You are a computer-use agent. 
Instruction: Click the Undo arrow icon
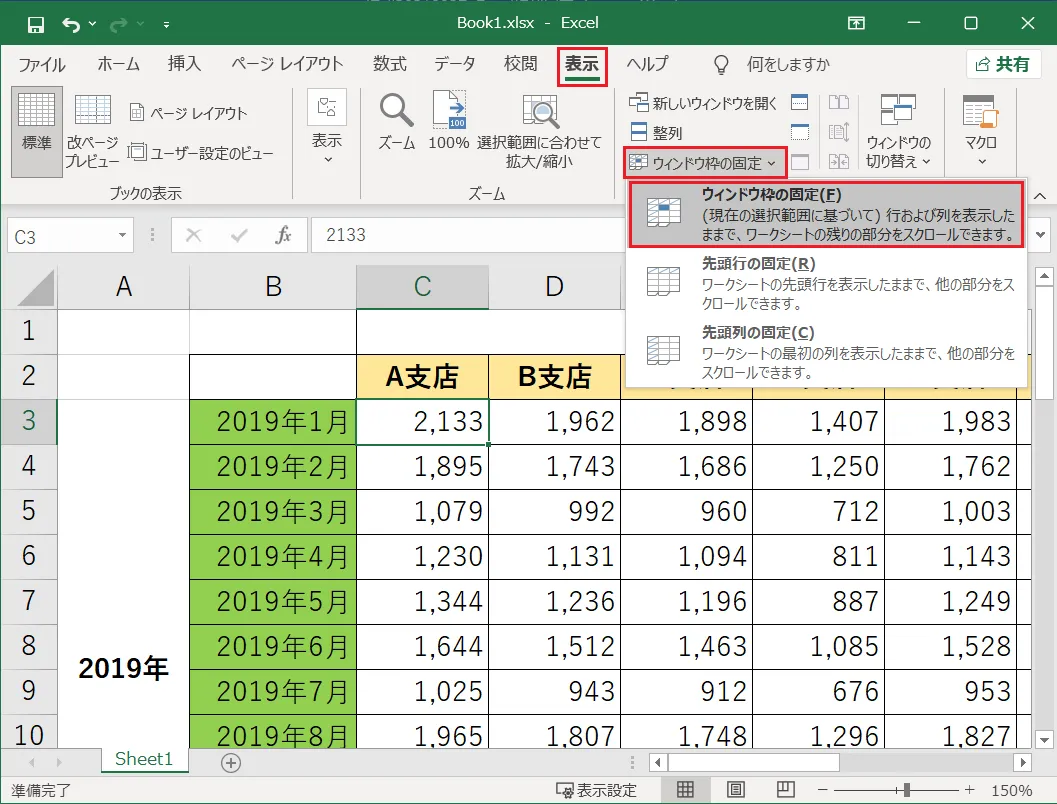(x=71, y=25)
